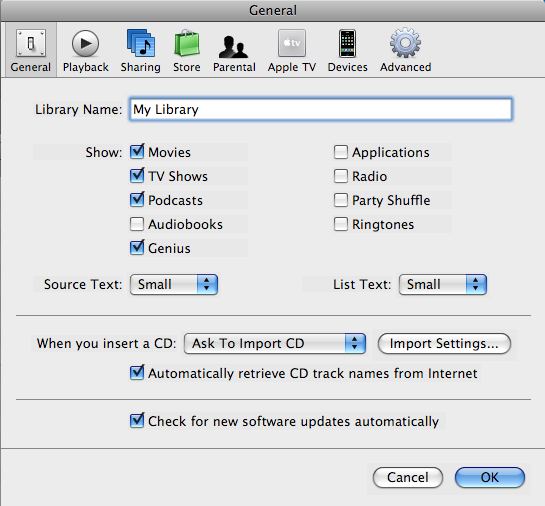Viewport: 545px width, 506px height.
Task: Switch to the Sharing preferences icon
Action: 140,51
